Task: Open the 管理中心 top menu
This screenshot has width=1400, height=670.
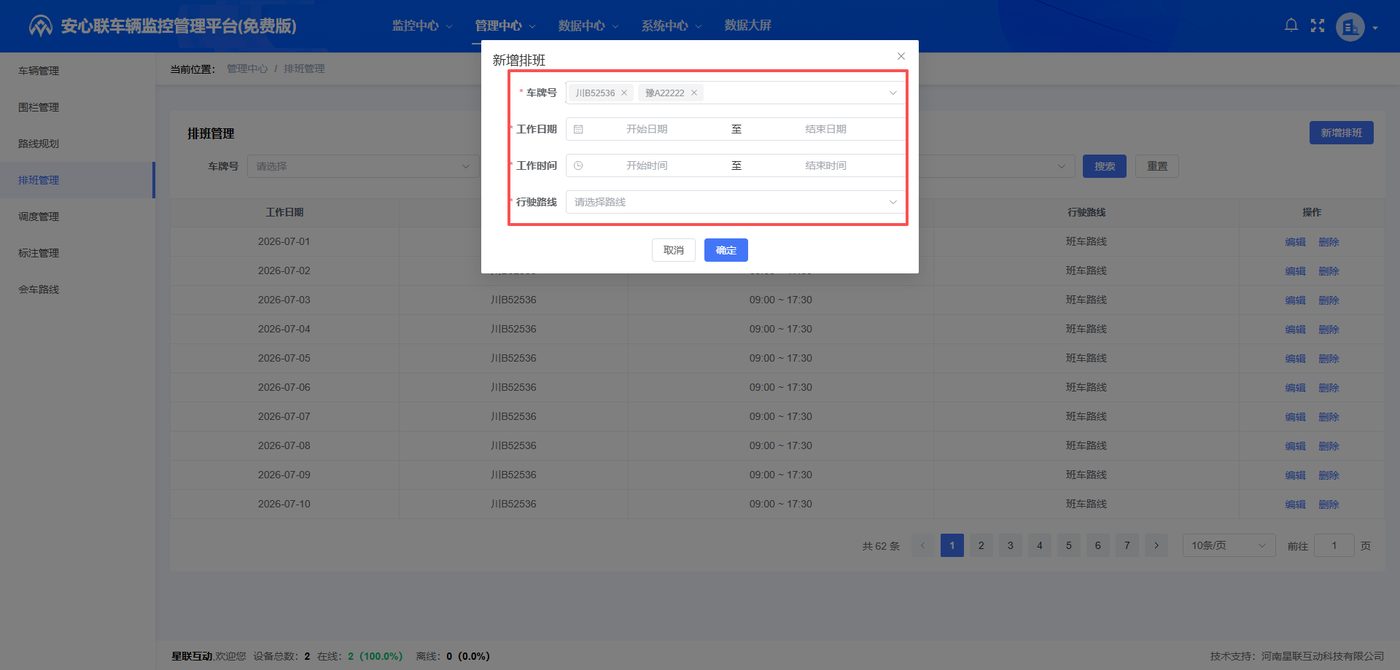Action: point(505,26)
